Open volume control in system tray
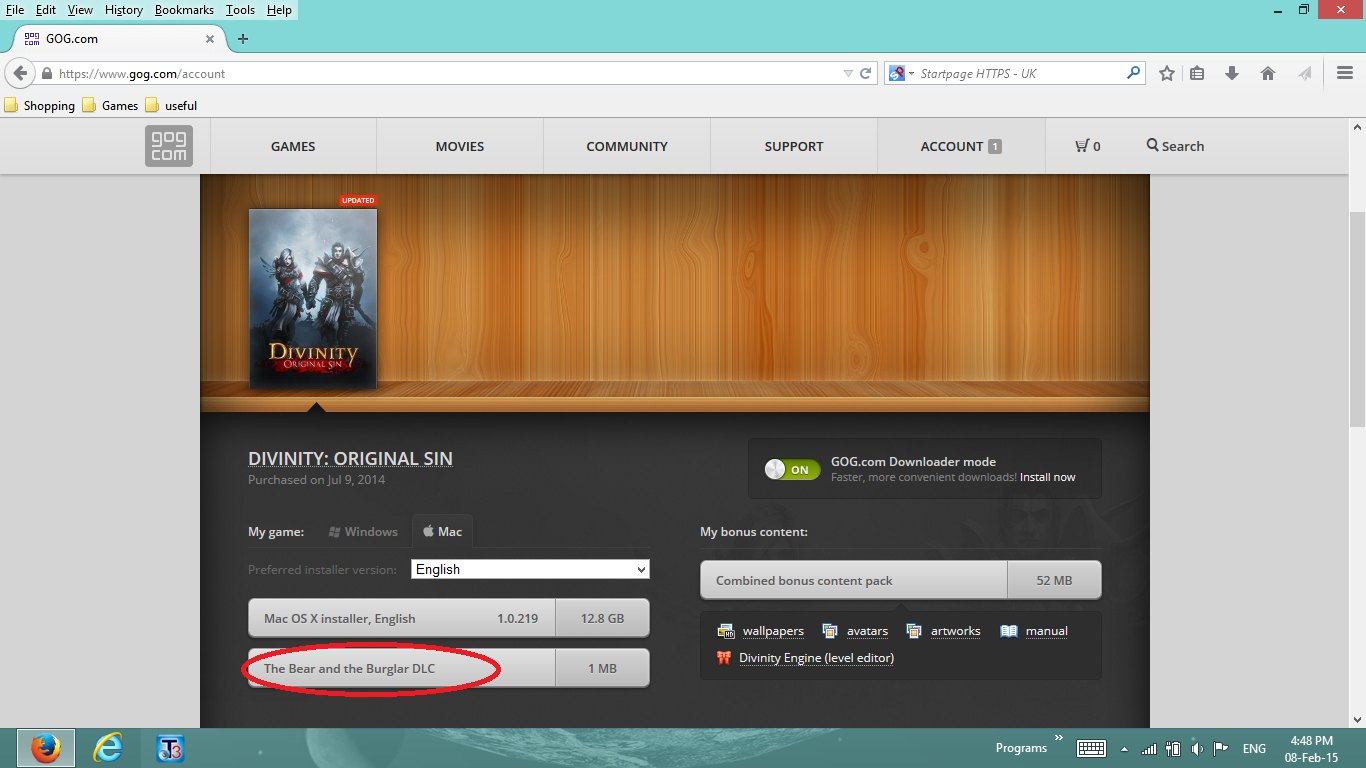 coord(1197,748)
